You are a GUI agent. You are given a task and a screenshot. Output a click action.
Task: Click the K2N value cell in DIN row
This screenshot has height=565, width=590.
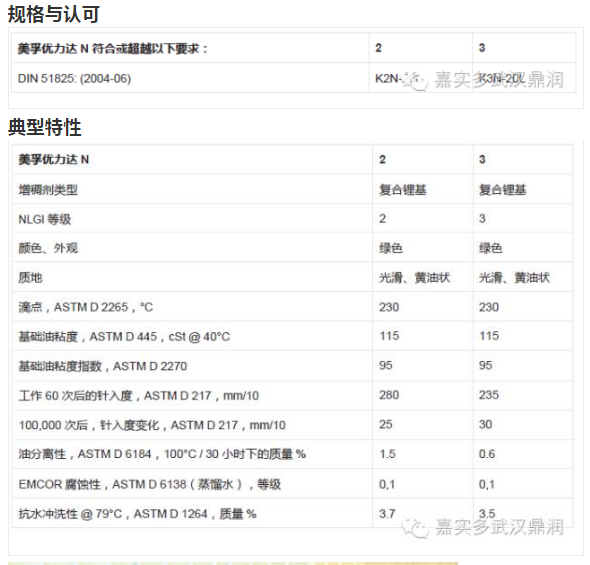pos(388,79)
